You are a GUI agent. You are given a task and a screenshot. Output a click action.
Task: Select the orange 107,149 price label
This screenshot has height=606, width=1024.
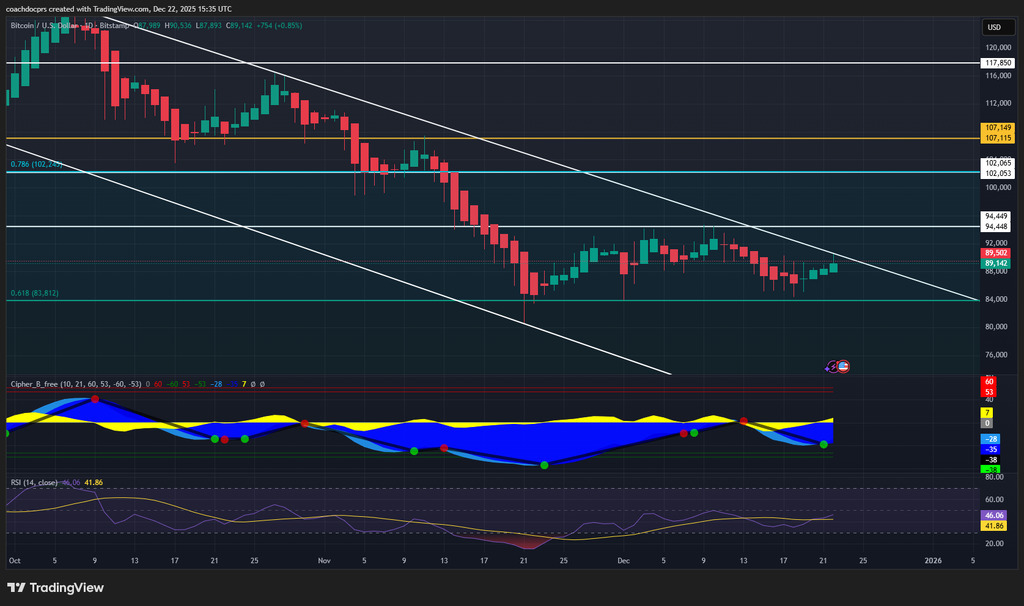[x=998, y=128]
